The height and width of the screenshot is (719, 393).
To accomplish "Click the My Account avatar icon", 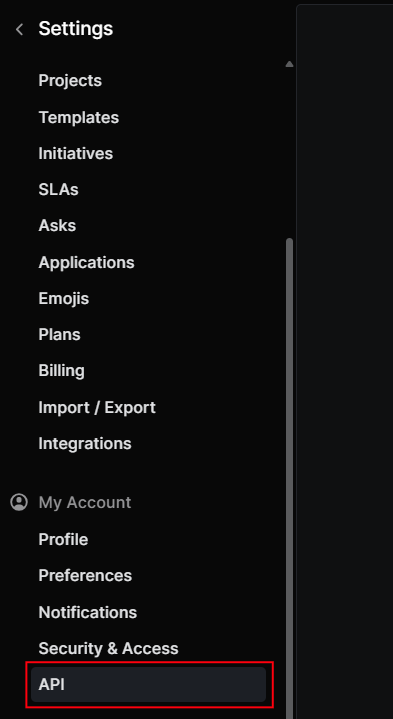I will tap(19, 502).
